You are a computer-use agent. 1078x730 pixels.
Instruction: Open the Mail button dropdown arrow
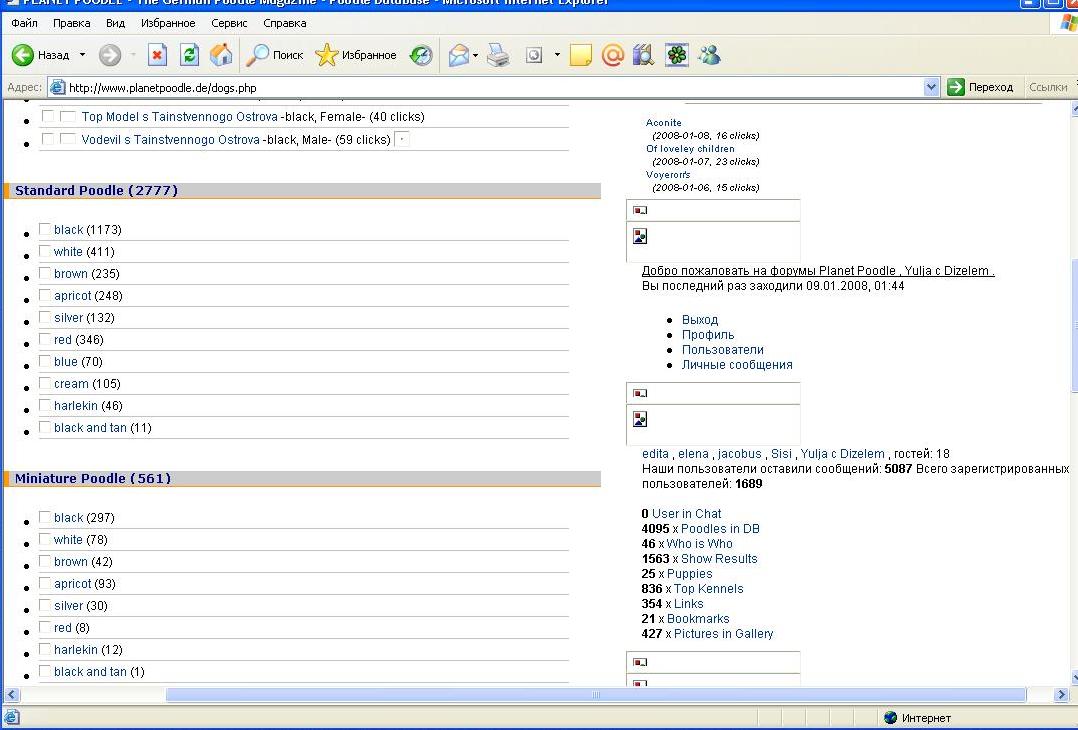pyautogui.click(x=476, y=56)
